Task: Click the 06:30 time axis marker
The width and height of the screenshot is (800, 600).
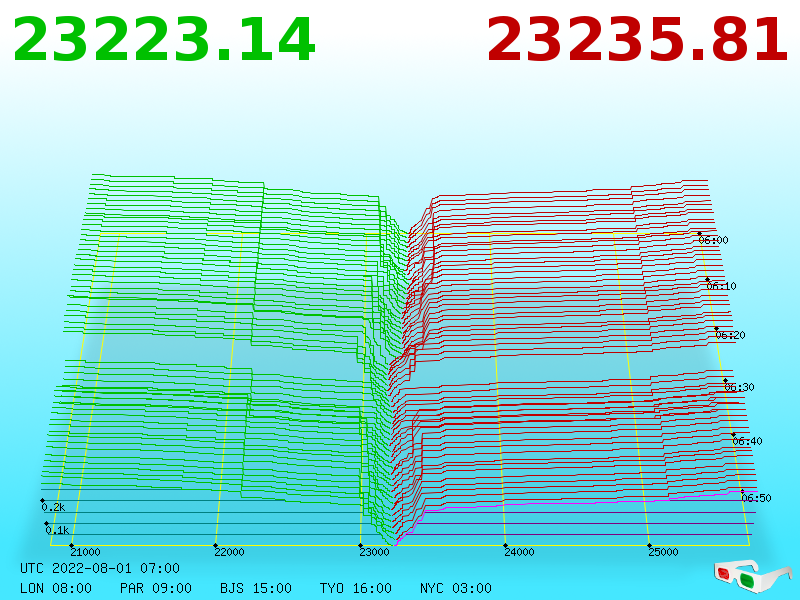Action: [x=739, y=387]
